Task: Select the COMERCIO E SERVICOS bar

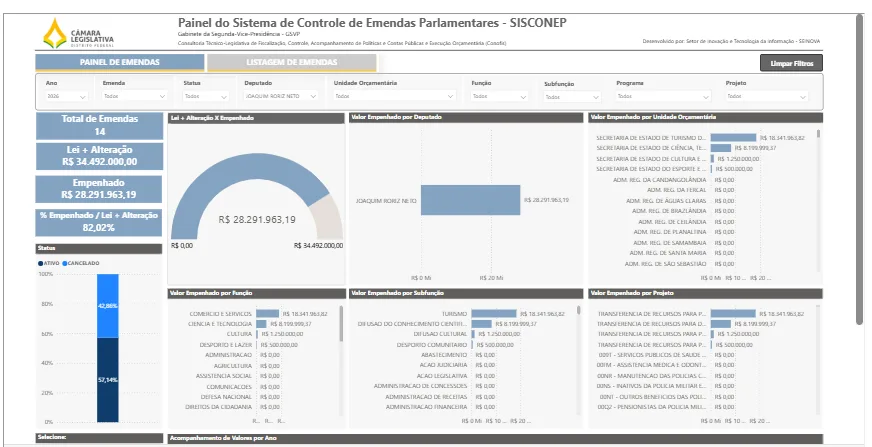Action: tap(267, 314)
